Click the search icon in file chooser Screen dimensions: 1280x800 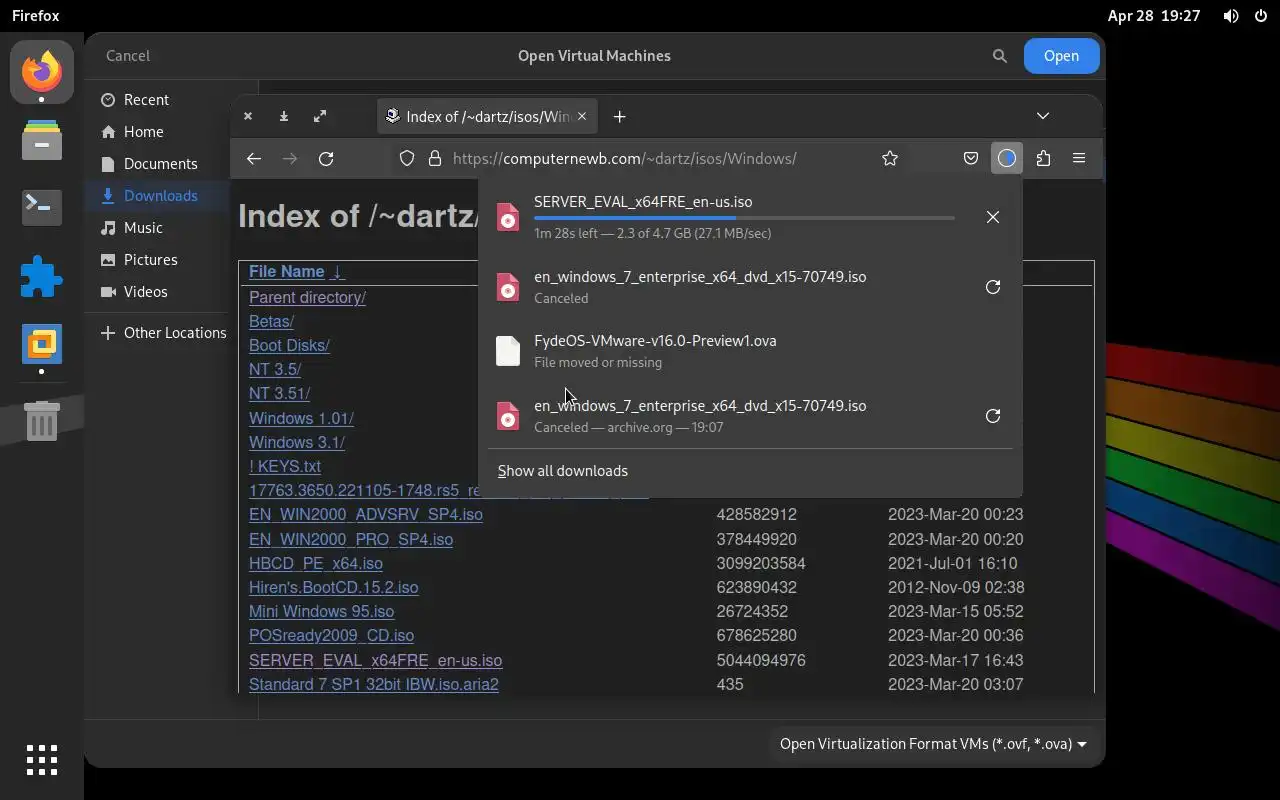(999, 56)
